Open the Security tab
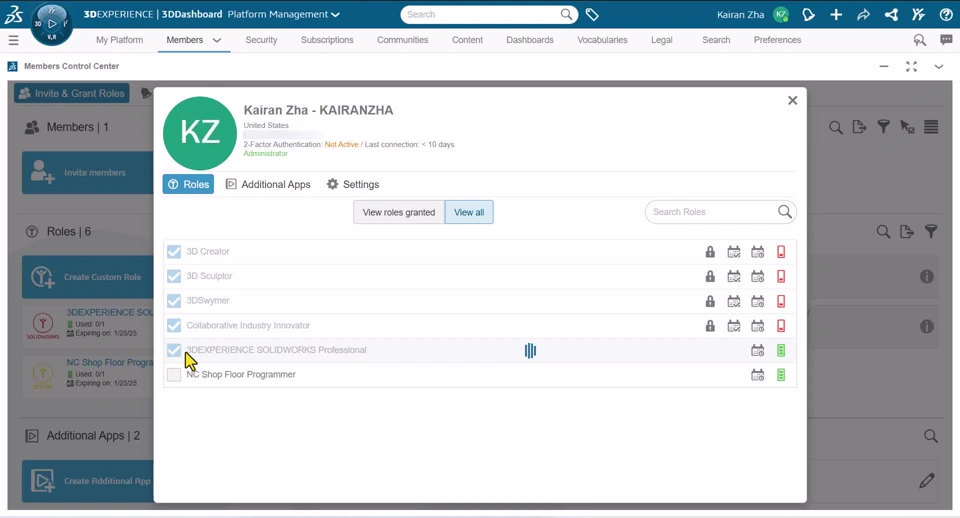 [261, 40]
